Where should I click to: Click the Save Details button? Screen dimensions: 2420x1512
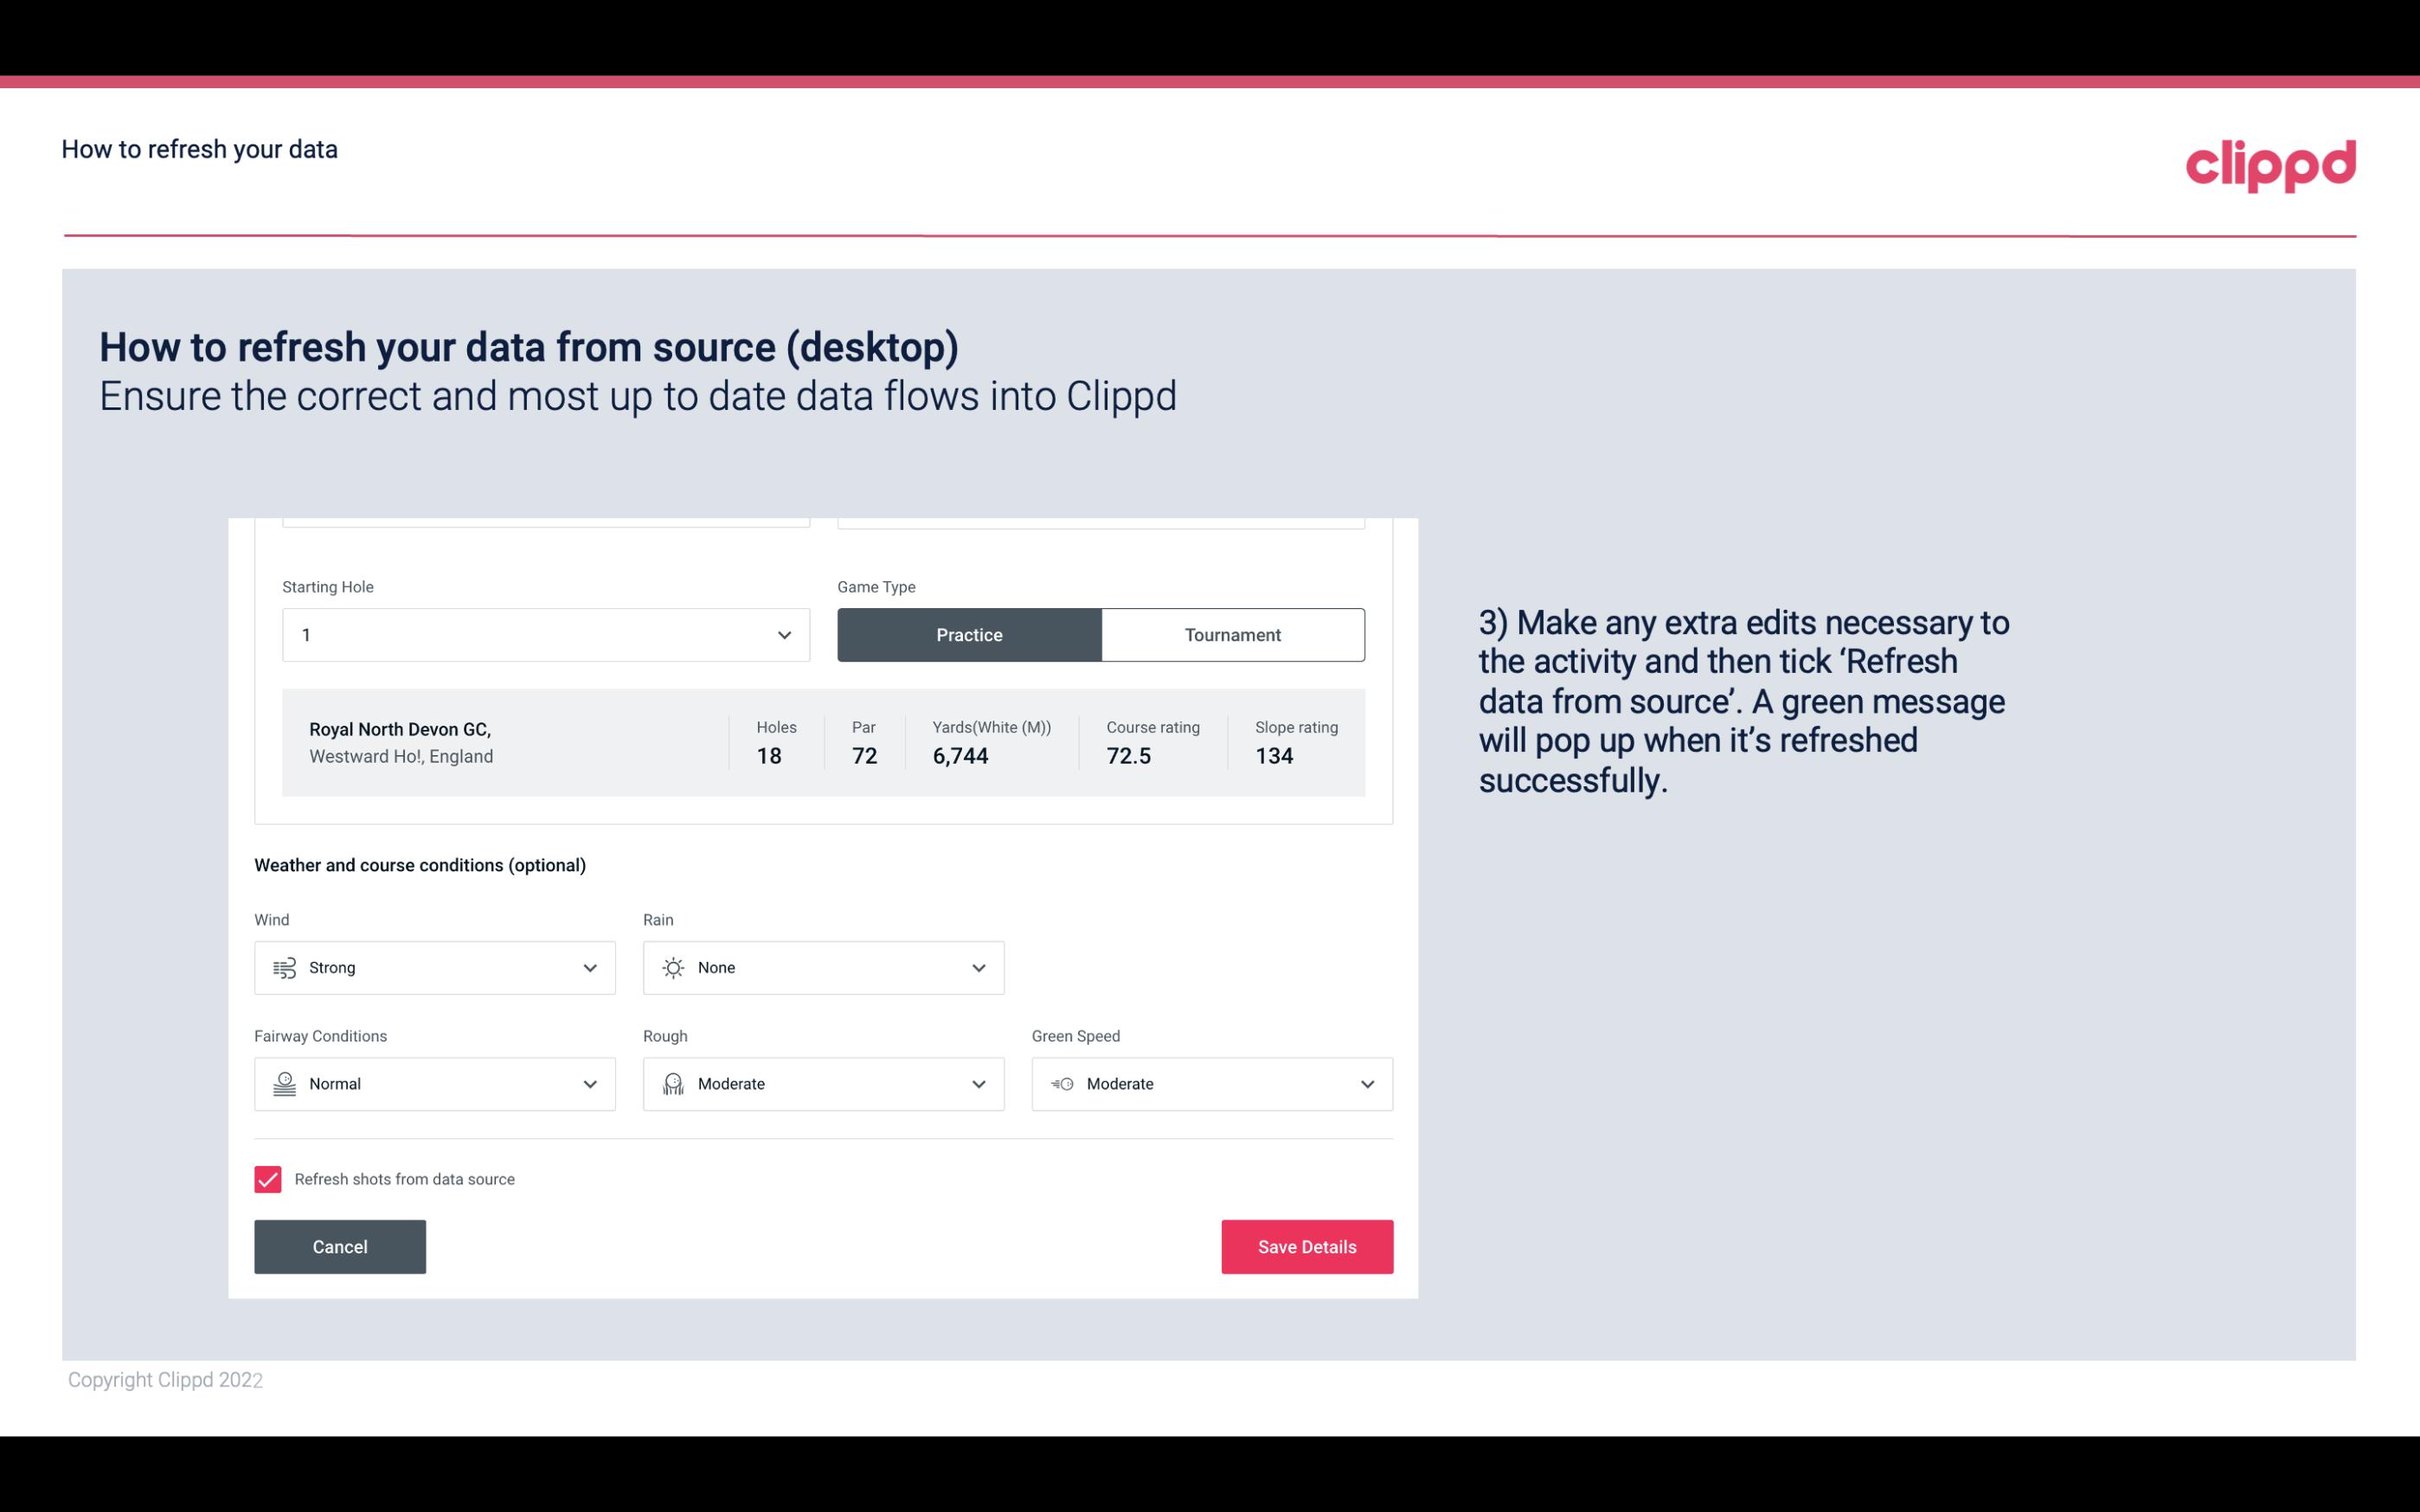1306,1246
